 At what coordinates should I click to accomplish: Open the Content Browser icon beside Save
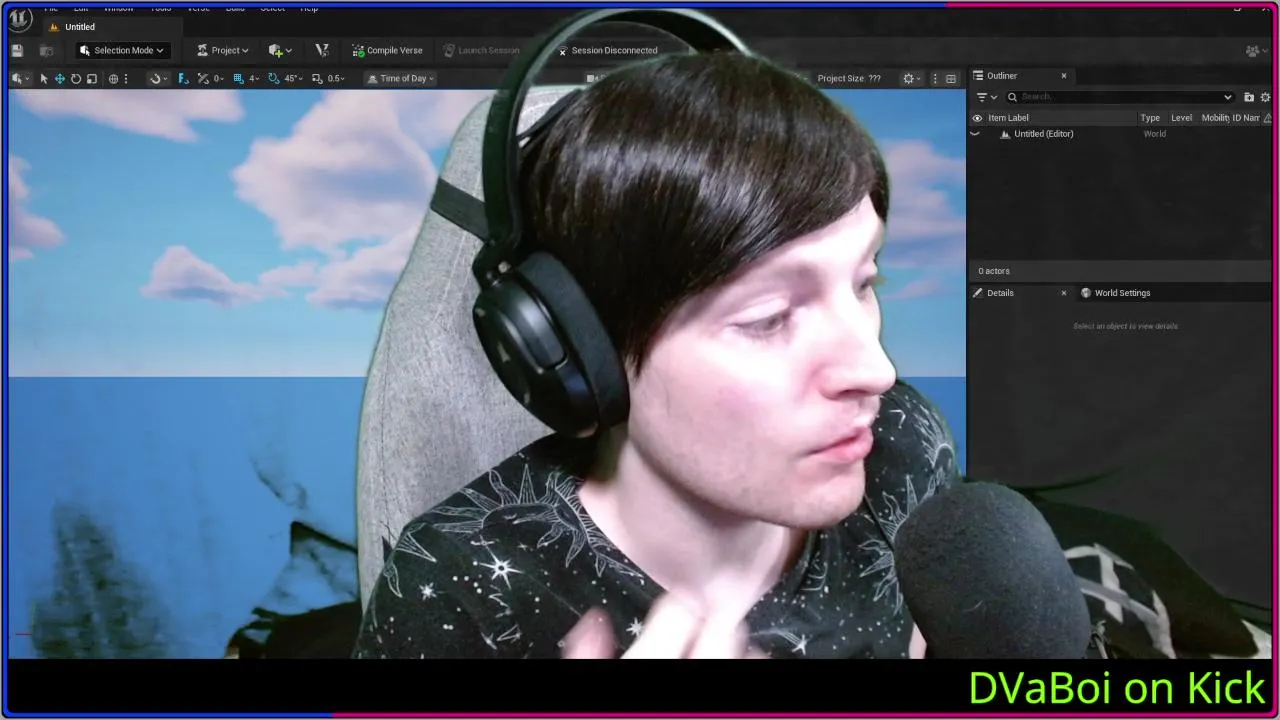click(x=46, y=50)
